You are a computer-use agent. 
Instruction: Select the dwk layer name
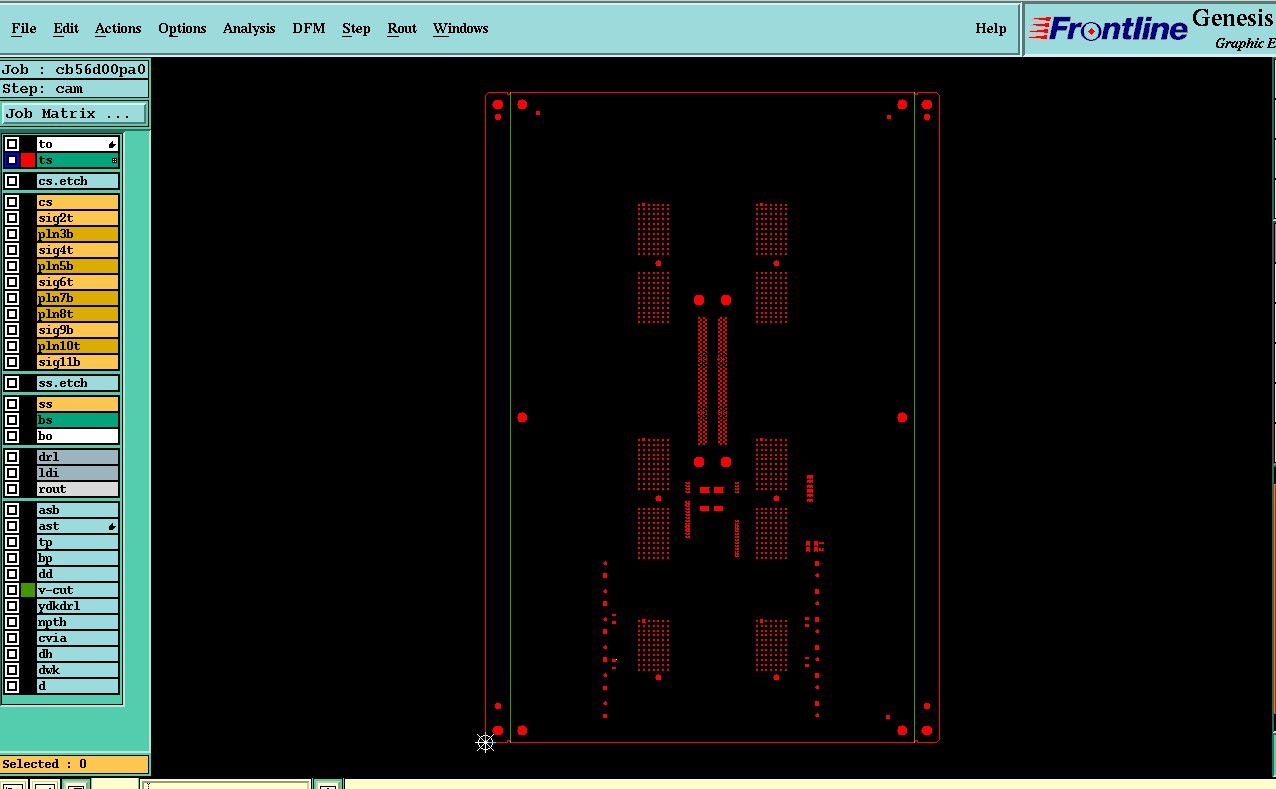(78, 670)
